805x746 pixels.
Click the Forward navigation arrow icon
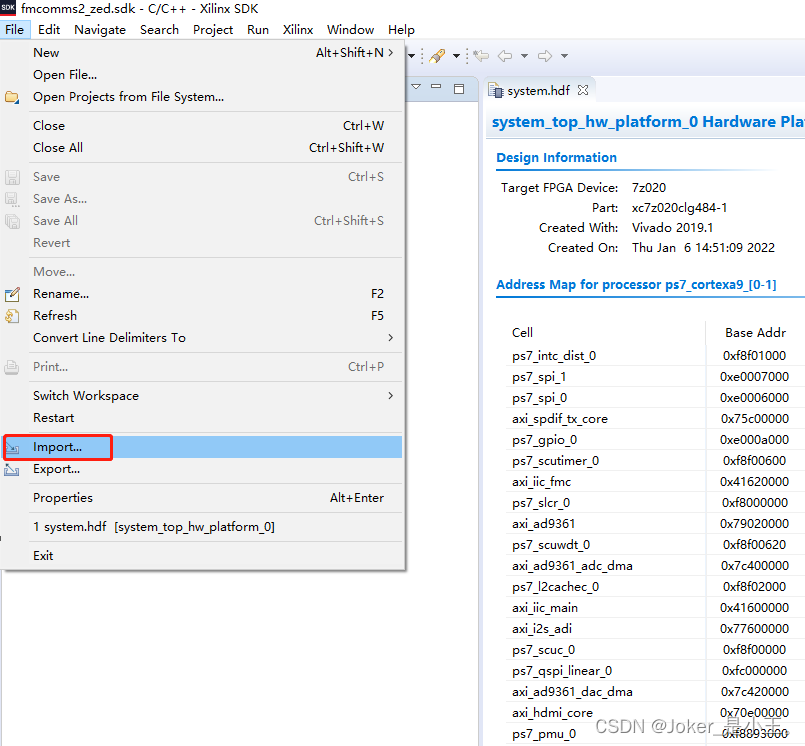coord(545,55)
